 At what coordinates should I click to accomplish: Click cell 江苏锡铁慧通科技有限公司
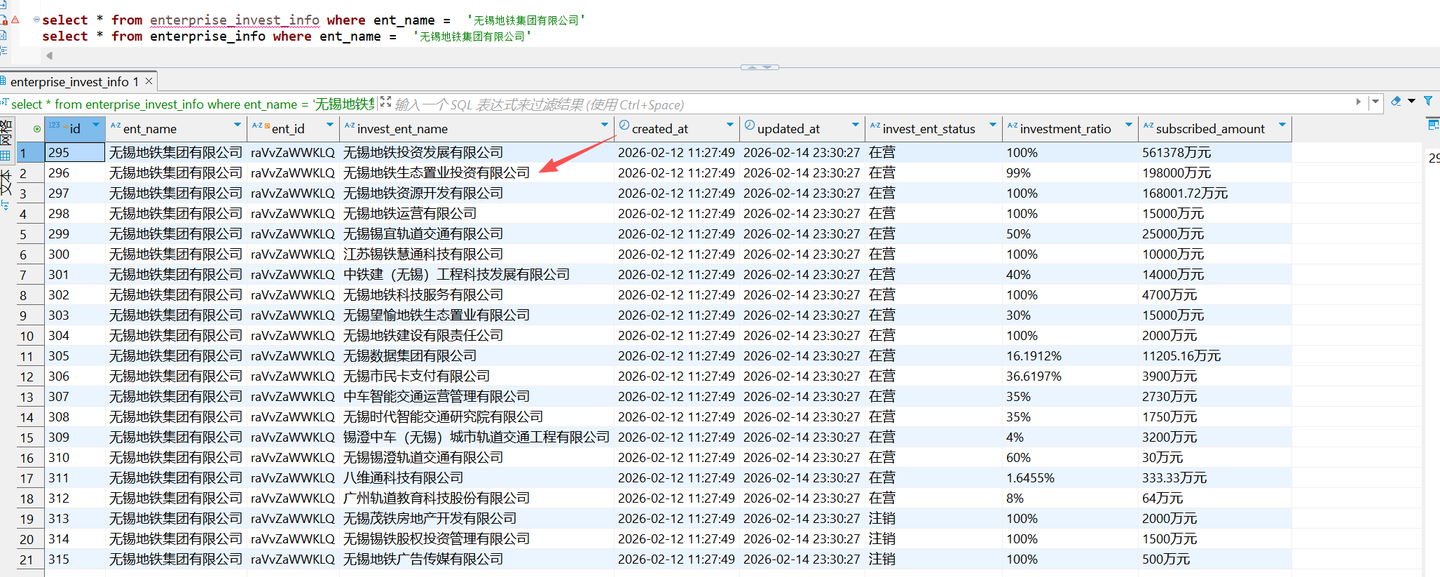point(477,254)
